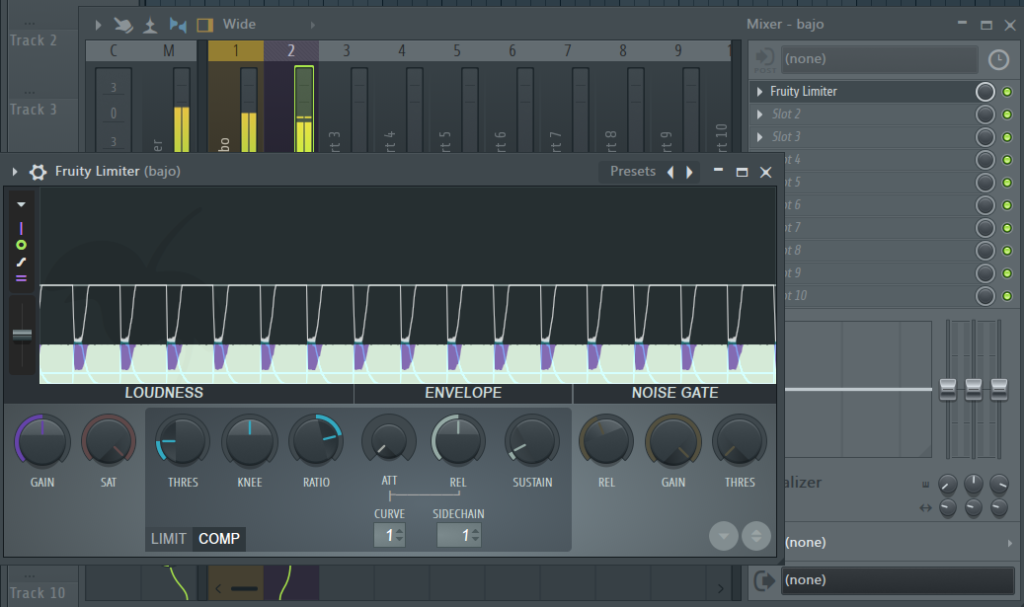Click noise gate THRES knob
The height and width of the screenshot is (607, 1024).
739,442
